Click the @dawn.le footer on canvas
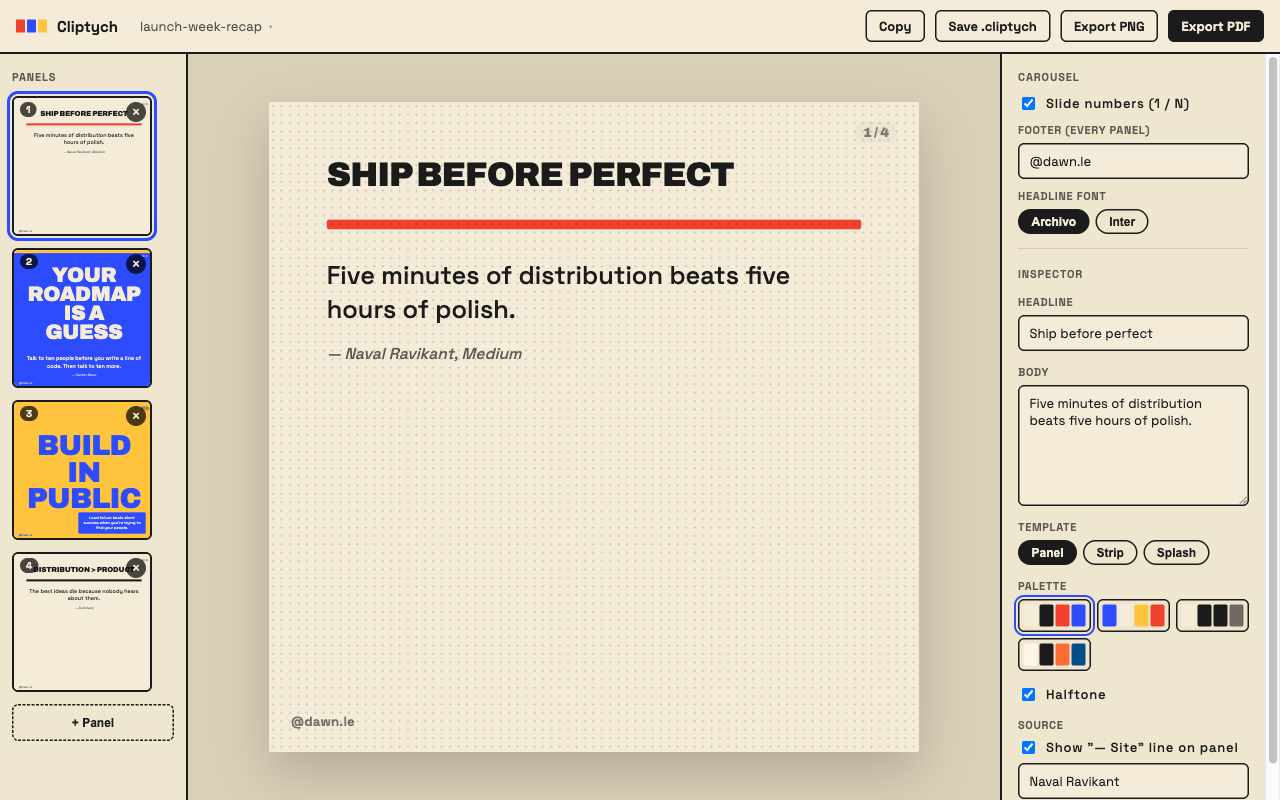This screenshot has height=800, width=1280. (322, 721)
